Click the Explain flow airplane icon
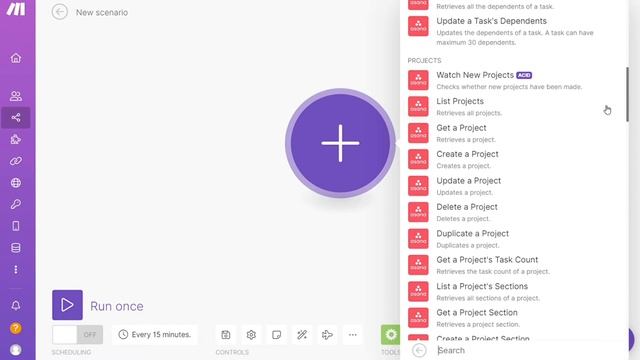 327,335
